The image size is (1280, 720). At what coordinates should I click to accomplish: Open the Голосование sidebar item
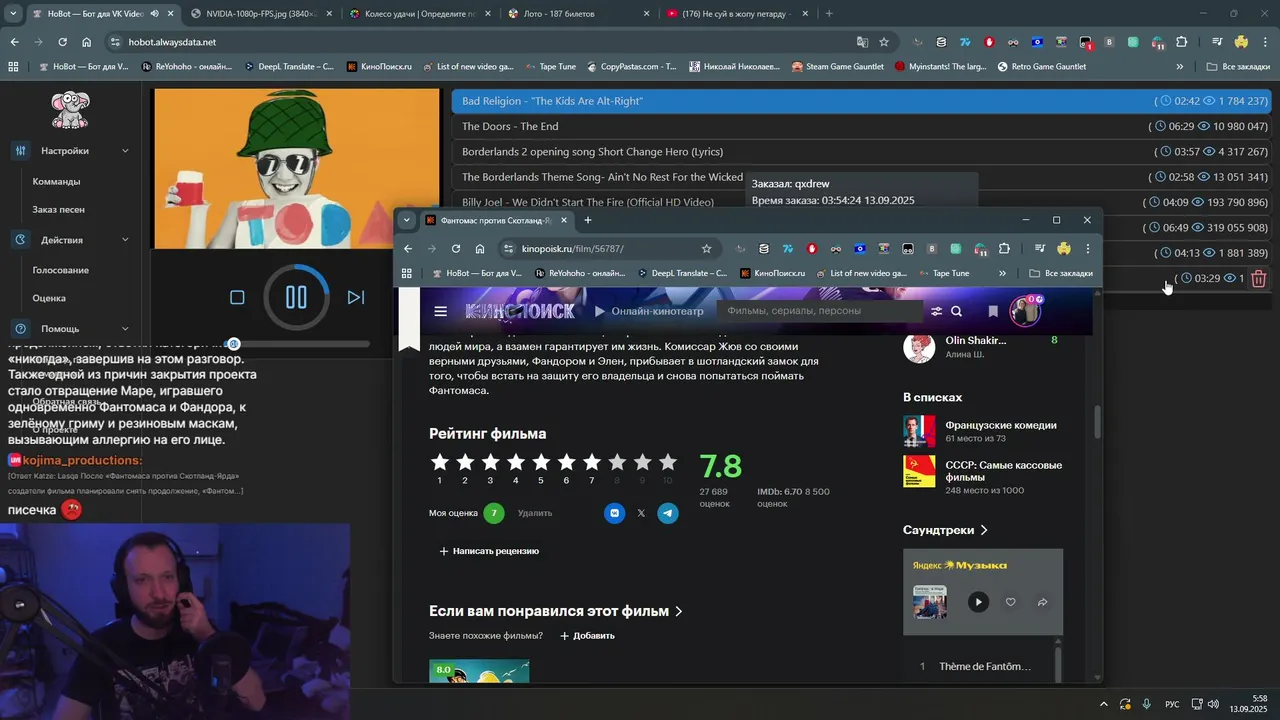click(60, 270)
